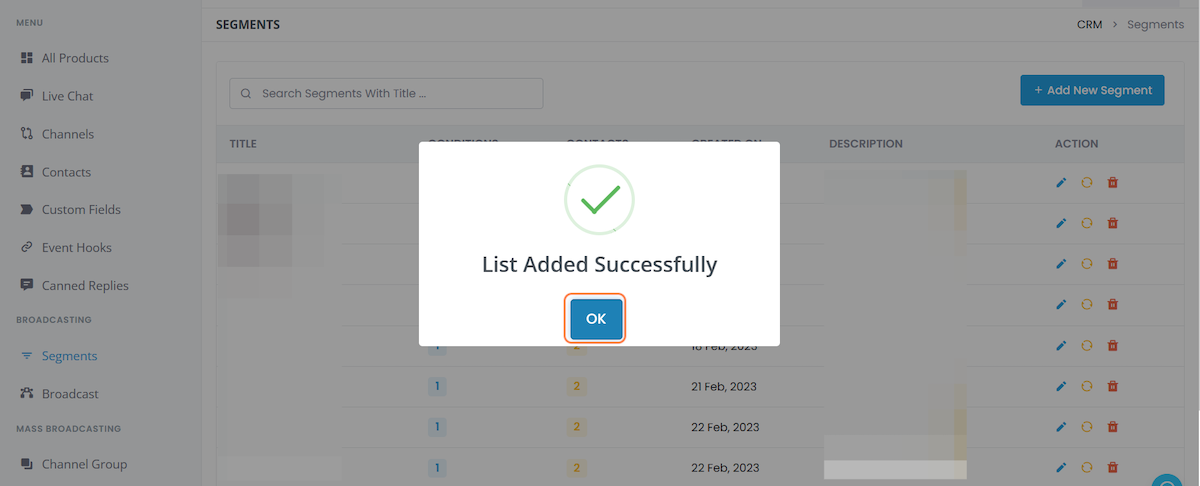Open Broadcast people icon in sidebar
Screen dimensions: 1200x486
(27, 394)
